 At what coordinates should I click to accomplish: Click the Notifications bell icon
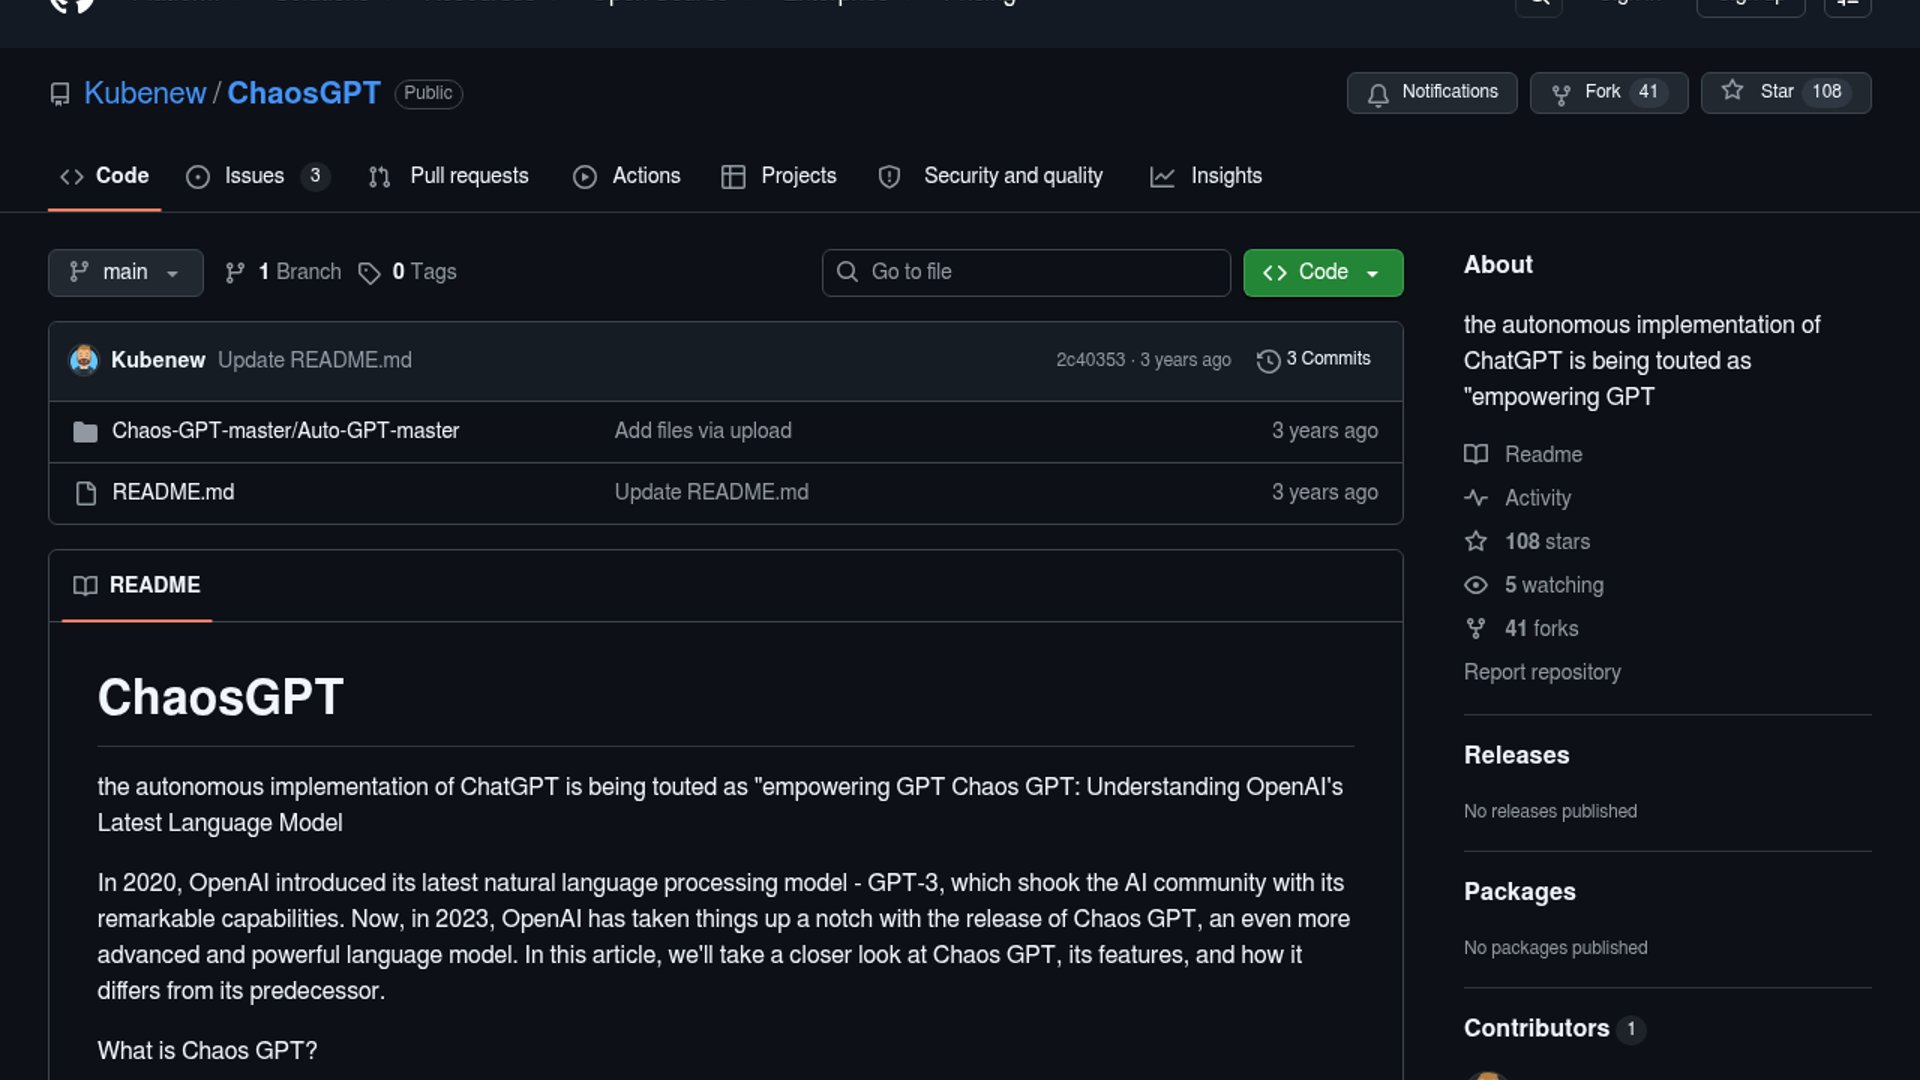(x=1378, y=94)
